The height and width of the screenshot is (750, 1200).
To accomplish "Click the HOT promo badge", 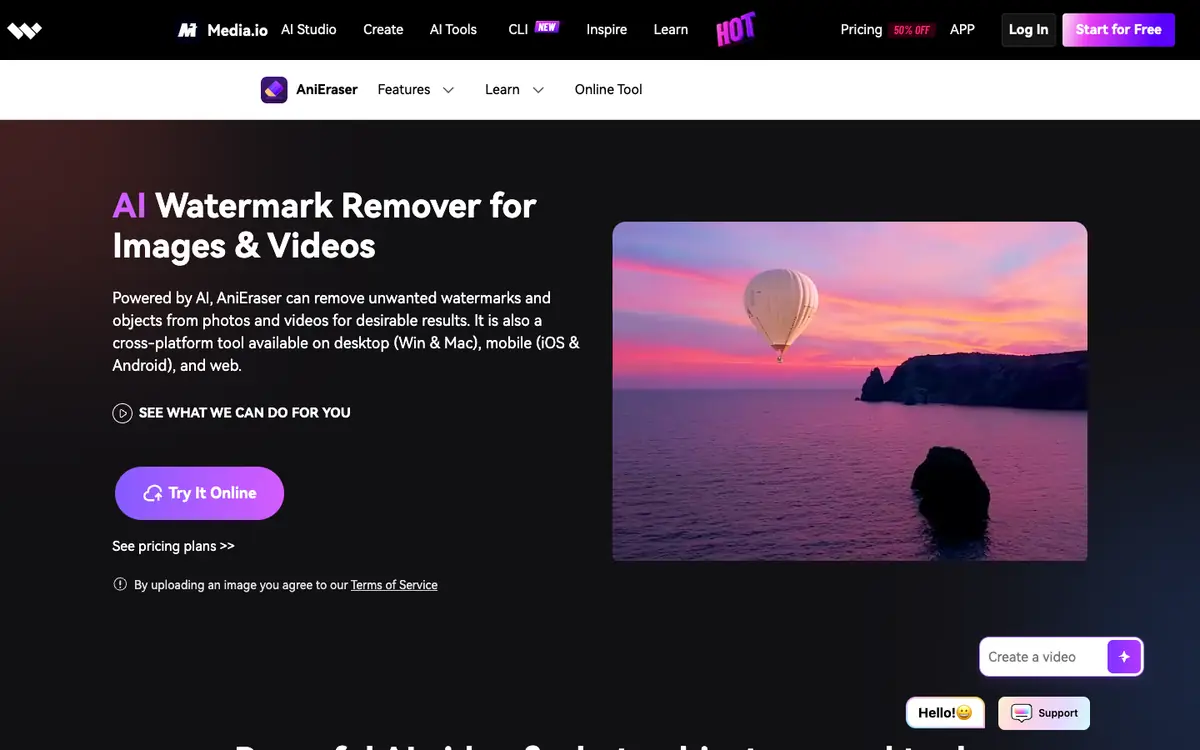I will 735,30.
